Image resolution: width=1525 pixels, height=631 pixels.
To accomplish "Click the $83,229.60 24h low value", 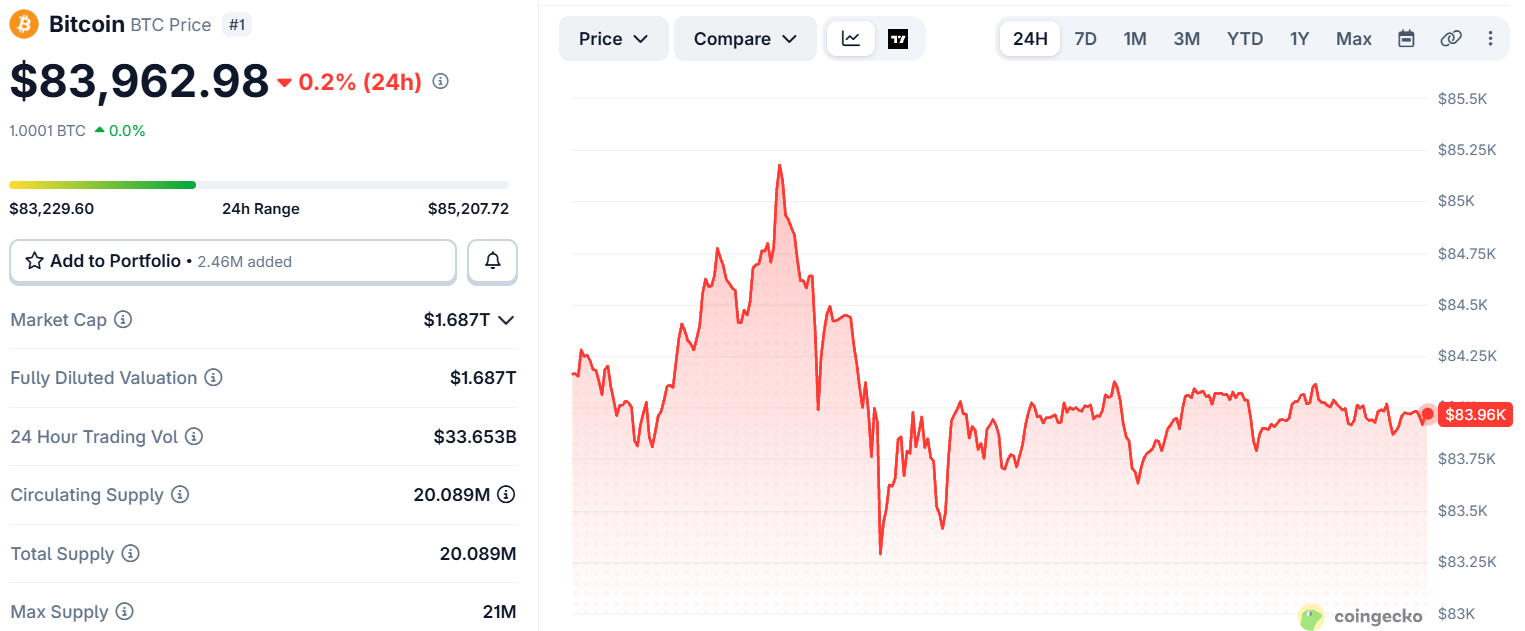I will point(51,209).
